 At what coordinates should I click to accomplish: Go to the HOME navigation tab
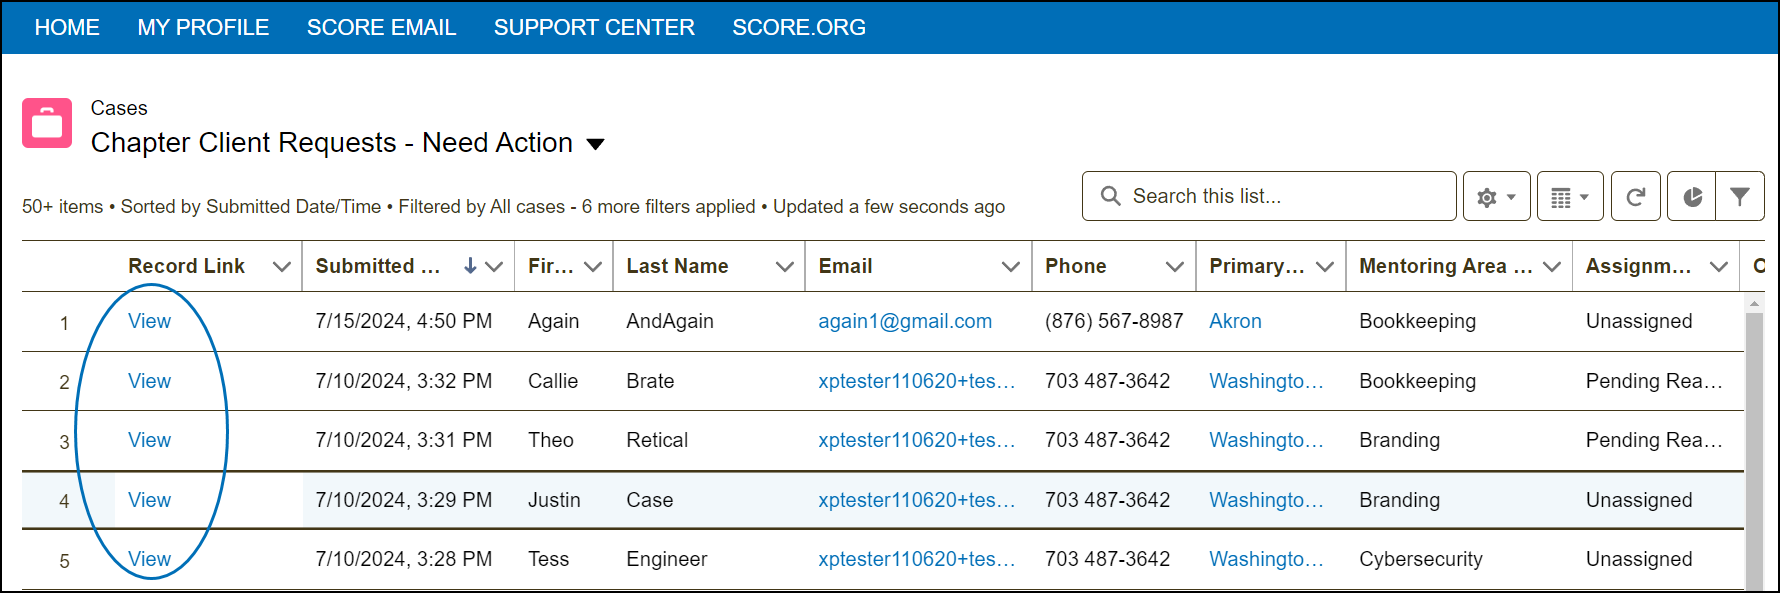(67, 28)
